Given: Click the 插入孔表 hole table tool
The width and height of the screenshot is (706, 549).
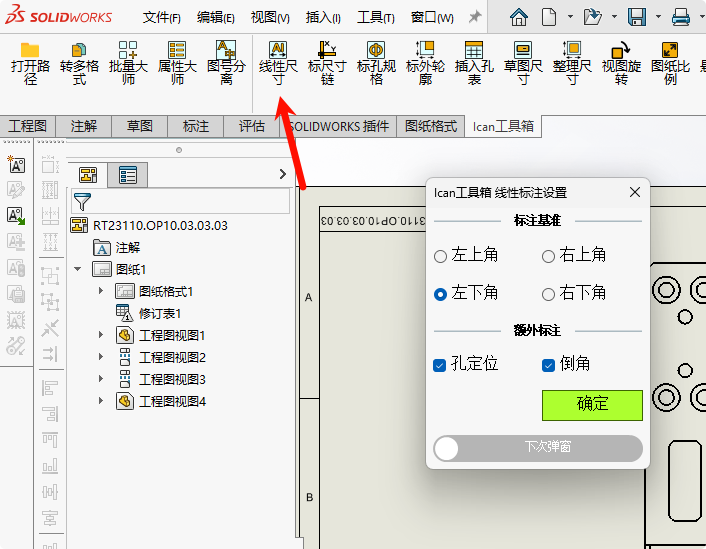Looking at the screenshot, I should tap(474, 63).
